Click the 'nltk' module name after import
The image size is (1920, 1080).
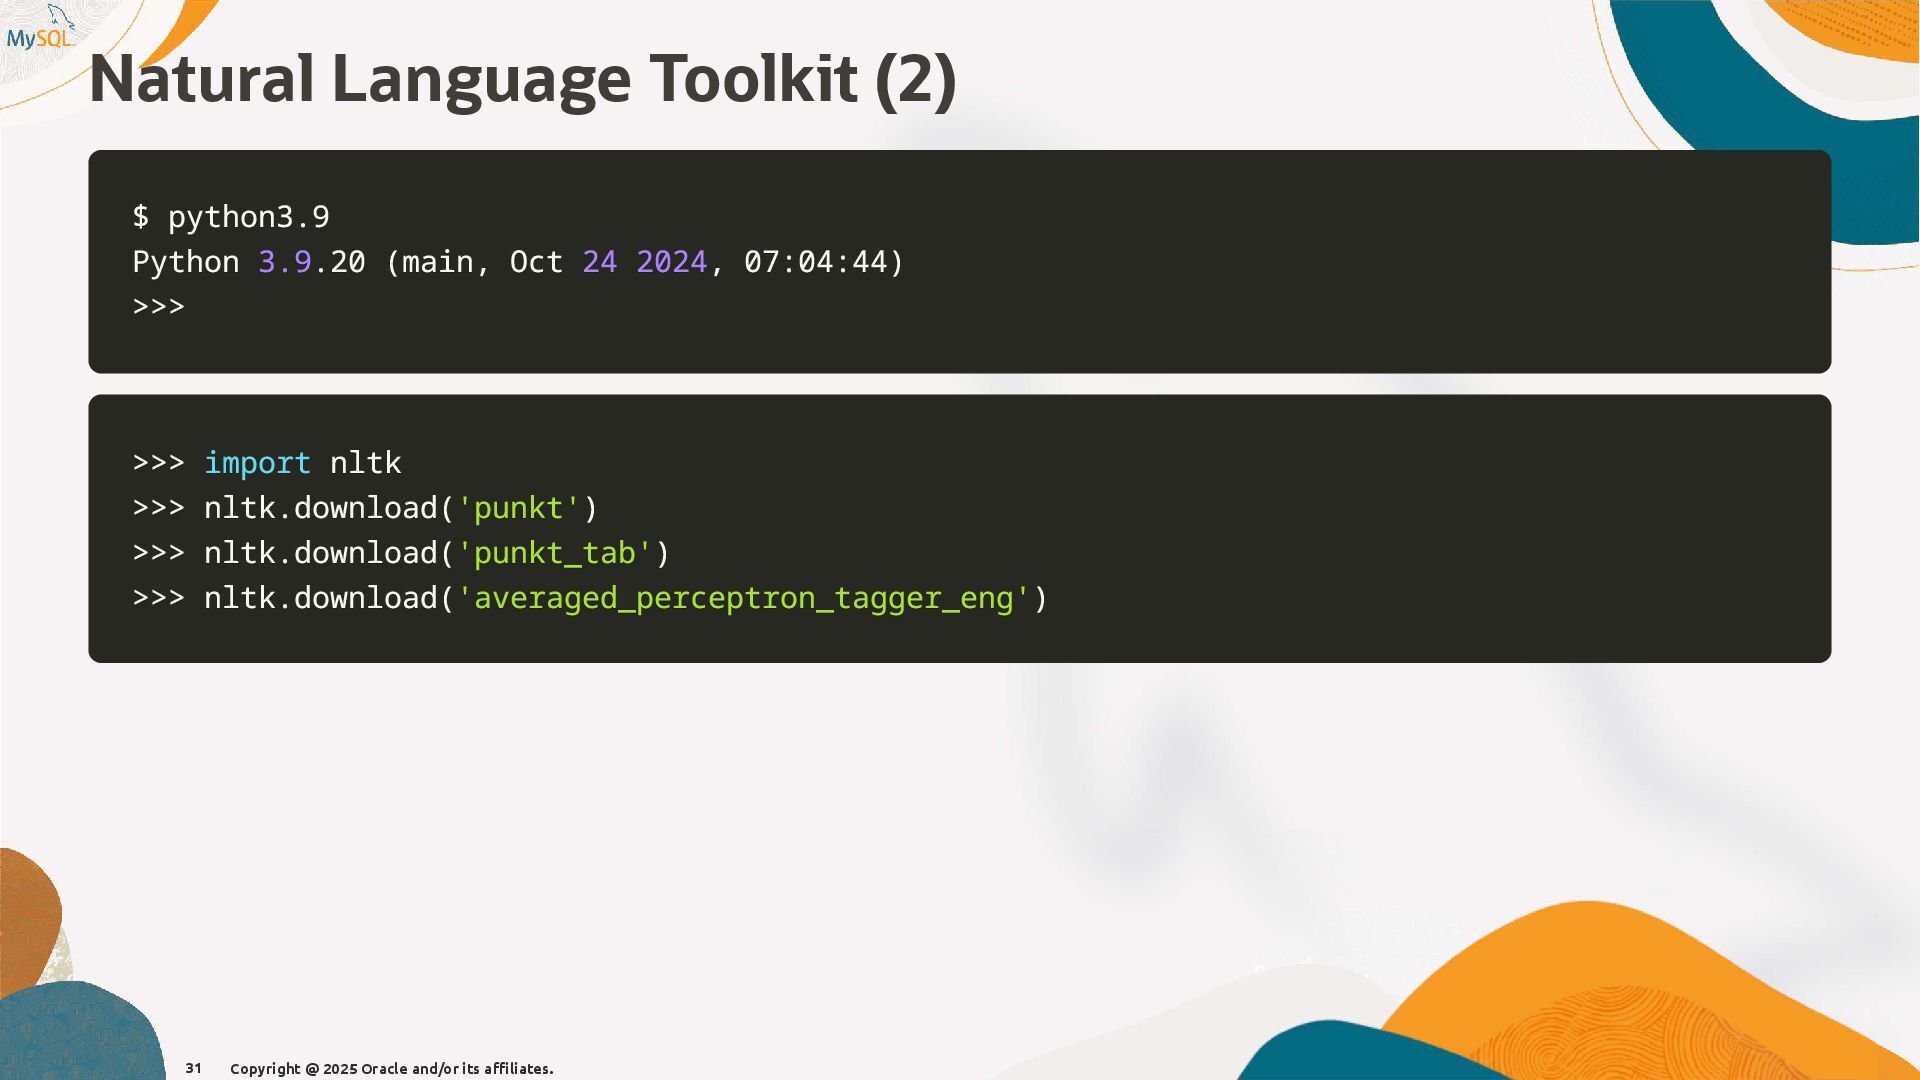pyautogui.click(x=365, y=463)
